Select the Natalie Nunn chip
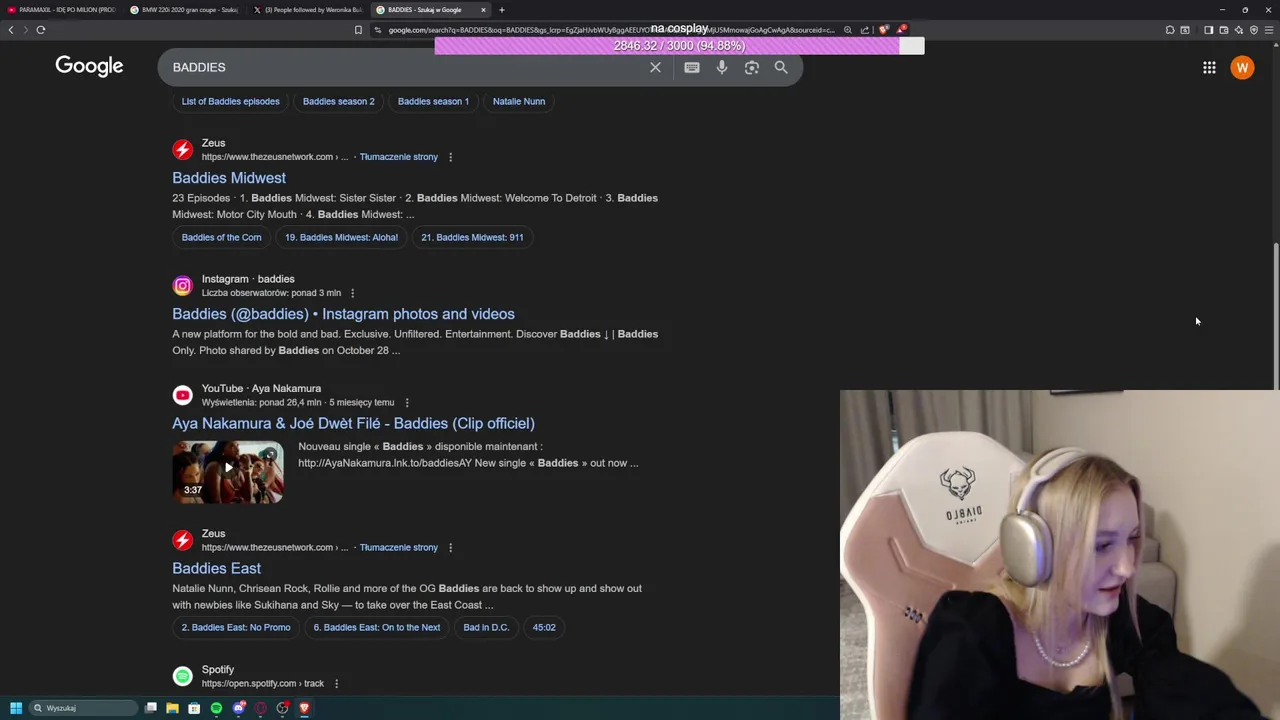The width and height of the screenshot is (1280, 720). tap(519, 101)
